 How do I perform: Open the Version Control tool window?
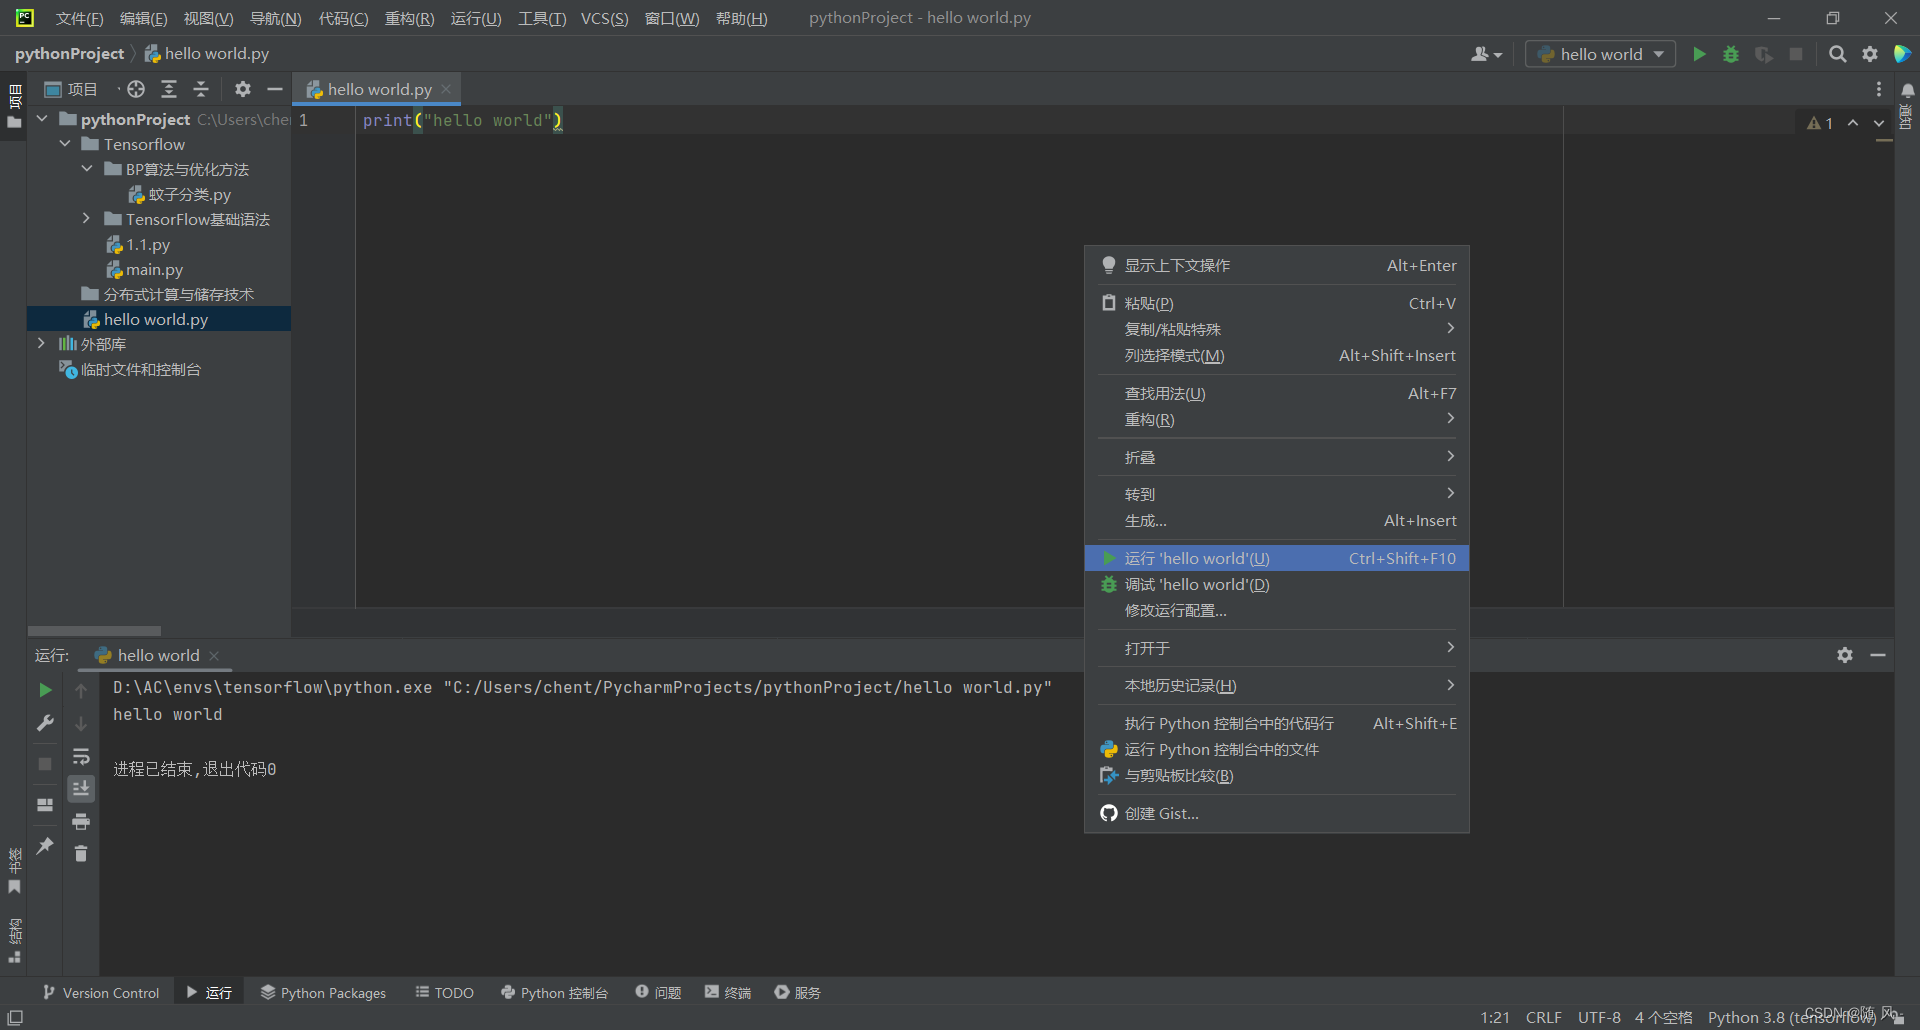pyautogui.click(x=101, y=992)
